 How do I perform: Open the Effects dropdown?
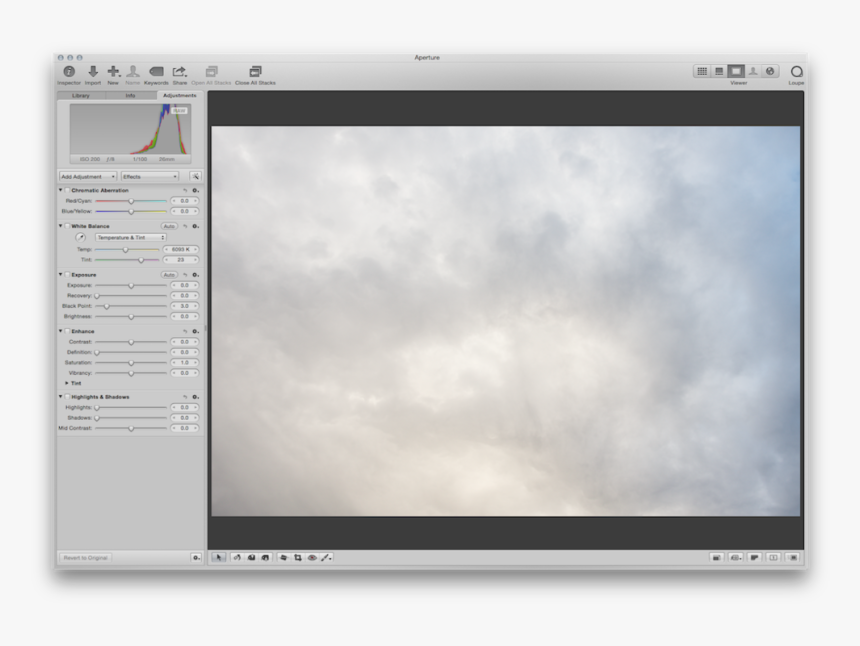pos(150,177)
